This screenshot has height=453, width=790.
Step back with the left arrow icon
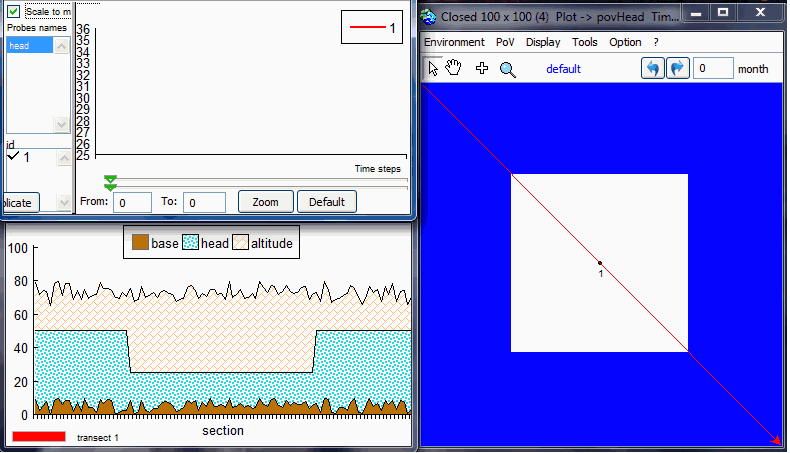[x=653, y=68]
